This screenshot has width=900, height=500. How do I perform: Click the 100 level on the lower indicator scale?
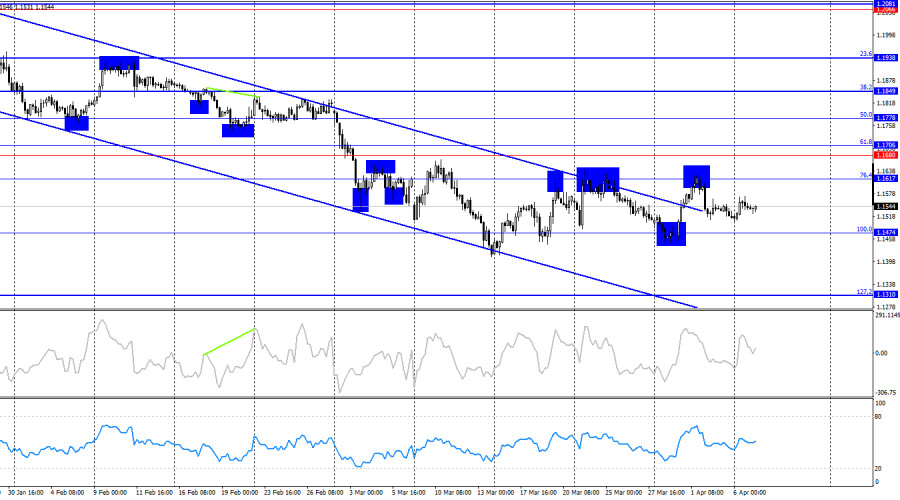880,404
